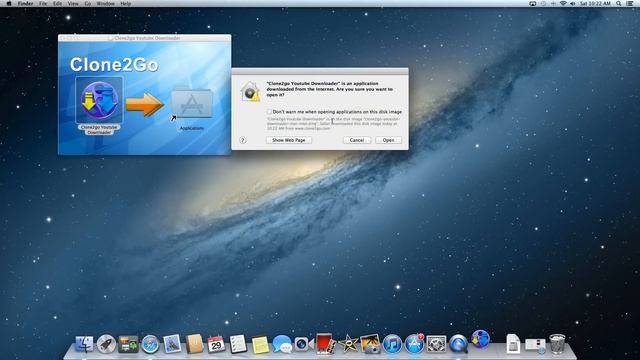Open the Wi-Fi status menu
The image size is (640, 360).
click(563, 3)
